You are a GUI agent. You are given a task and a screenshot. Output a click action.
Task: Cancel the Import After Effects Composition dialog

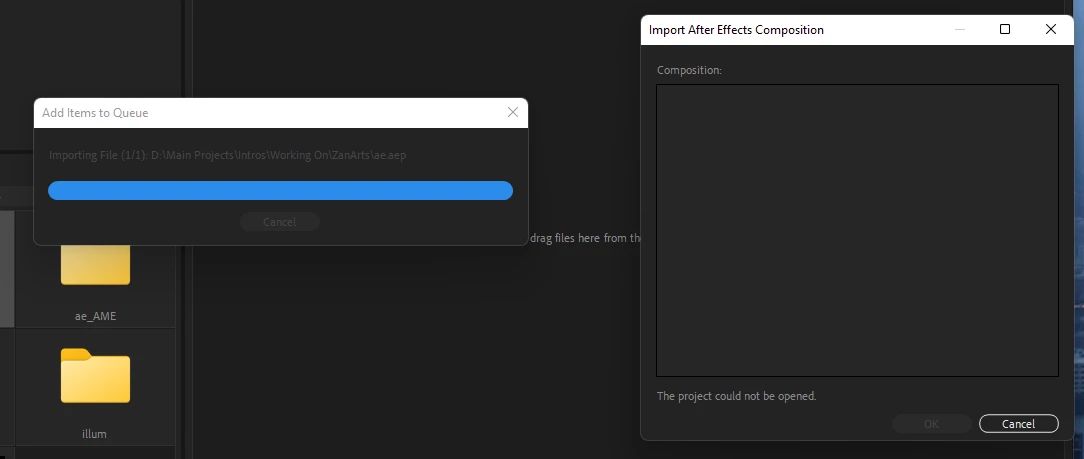(x=1018, y=424)
